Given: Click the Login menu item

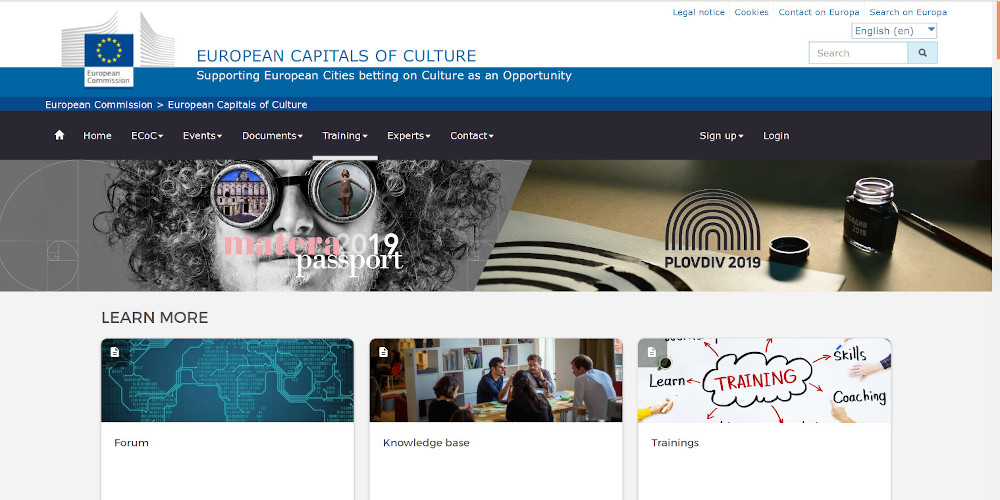Looking at the screenshot, I should click(776, 135).
